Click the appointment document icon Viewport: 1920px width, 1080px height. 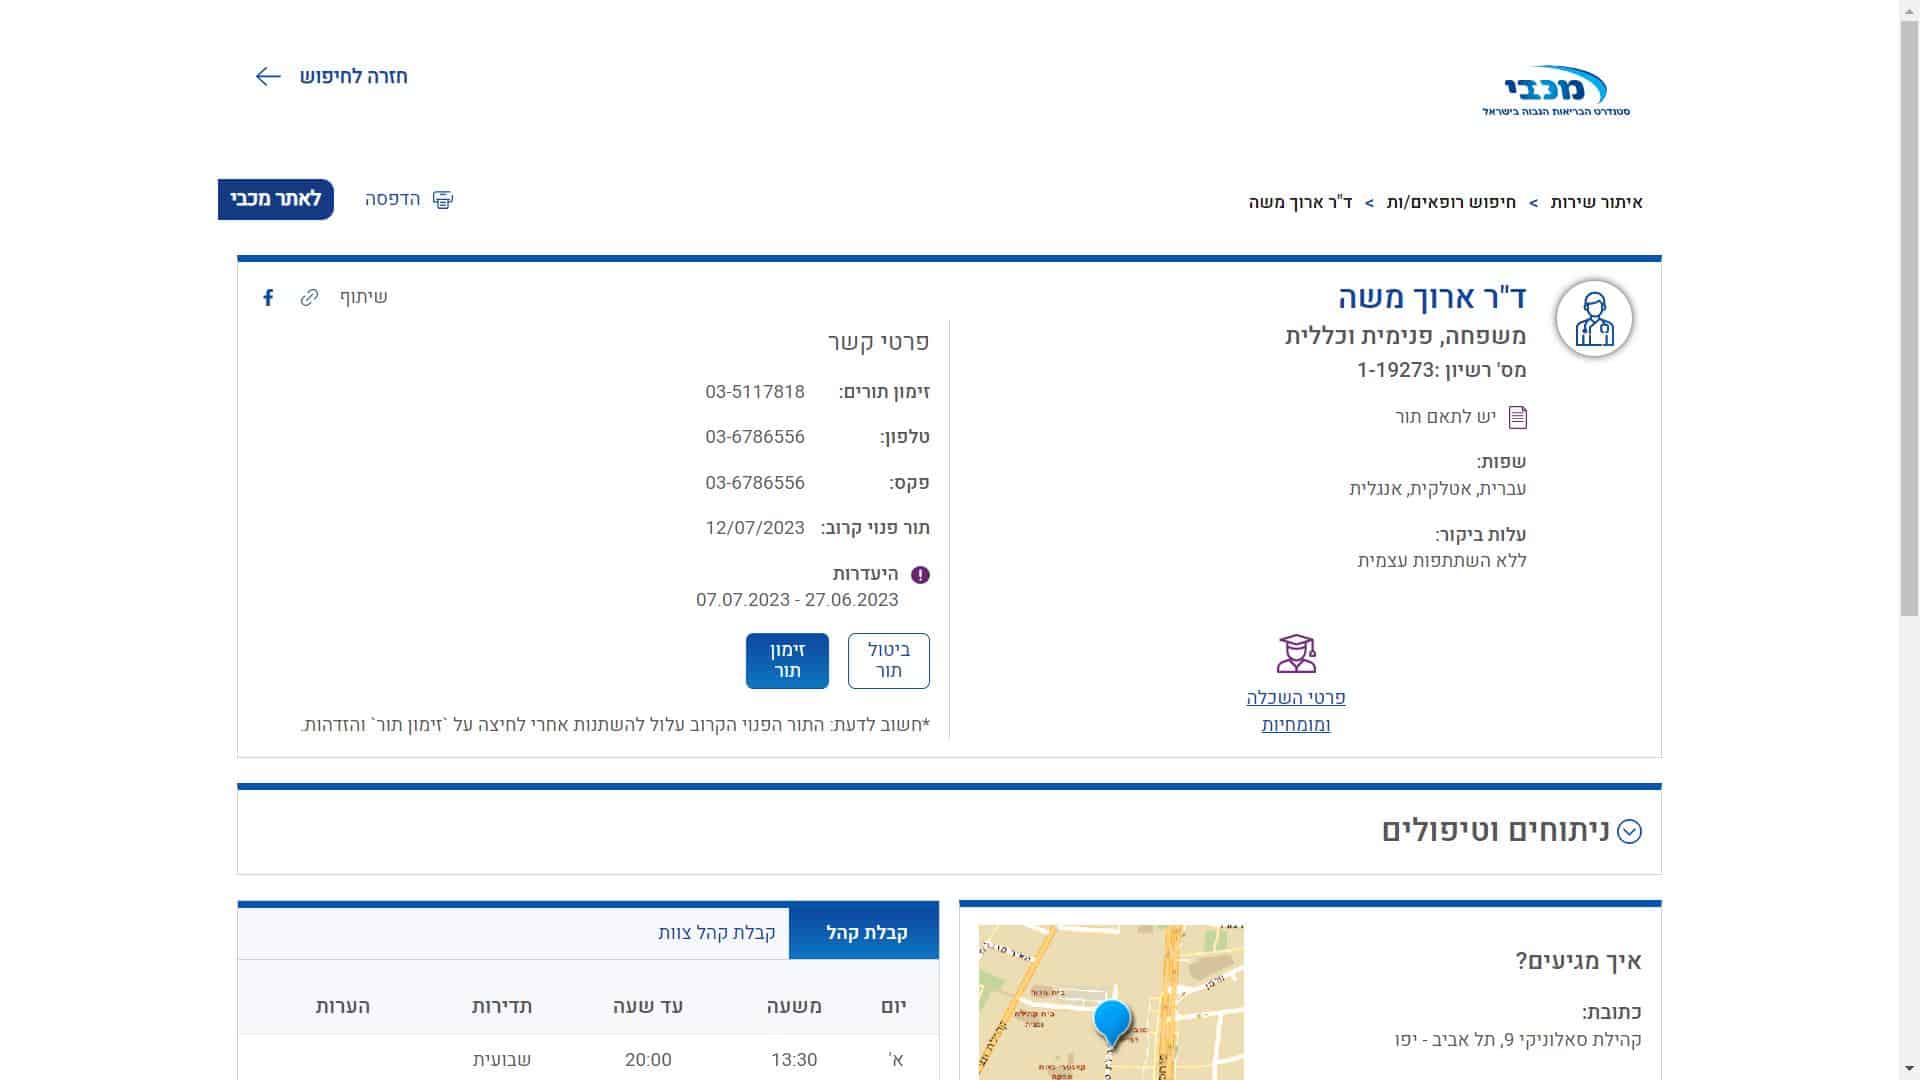tap(1517, 417)
